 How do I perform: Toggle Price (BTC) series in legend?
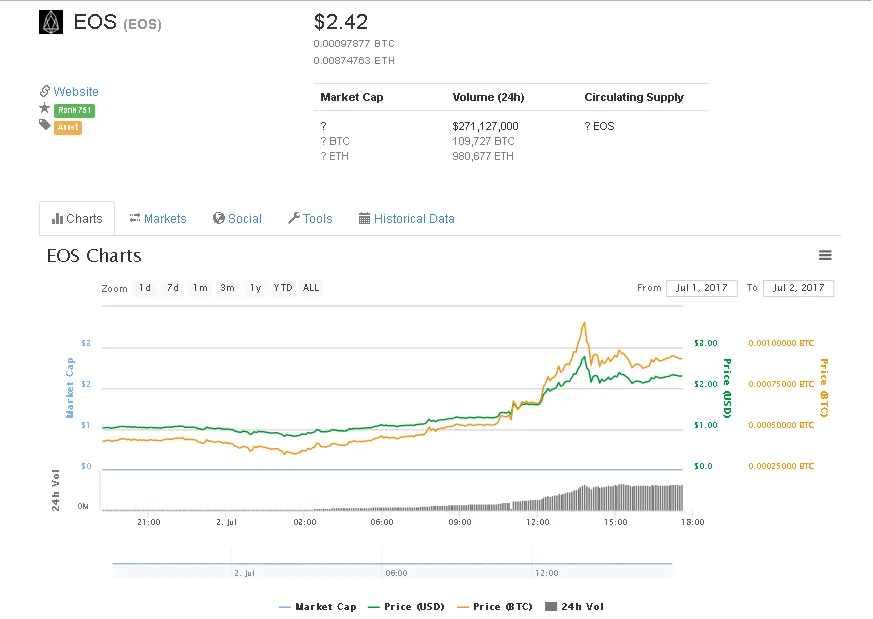click(x=494, y=607)
